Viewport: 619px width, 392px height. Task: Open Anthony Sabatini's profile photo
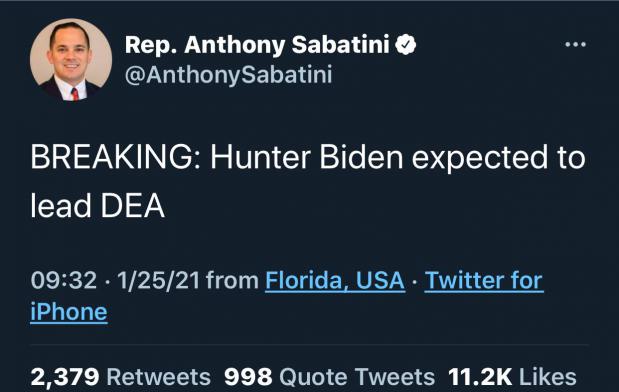tap(71, 60)
